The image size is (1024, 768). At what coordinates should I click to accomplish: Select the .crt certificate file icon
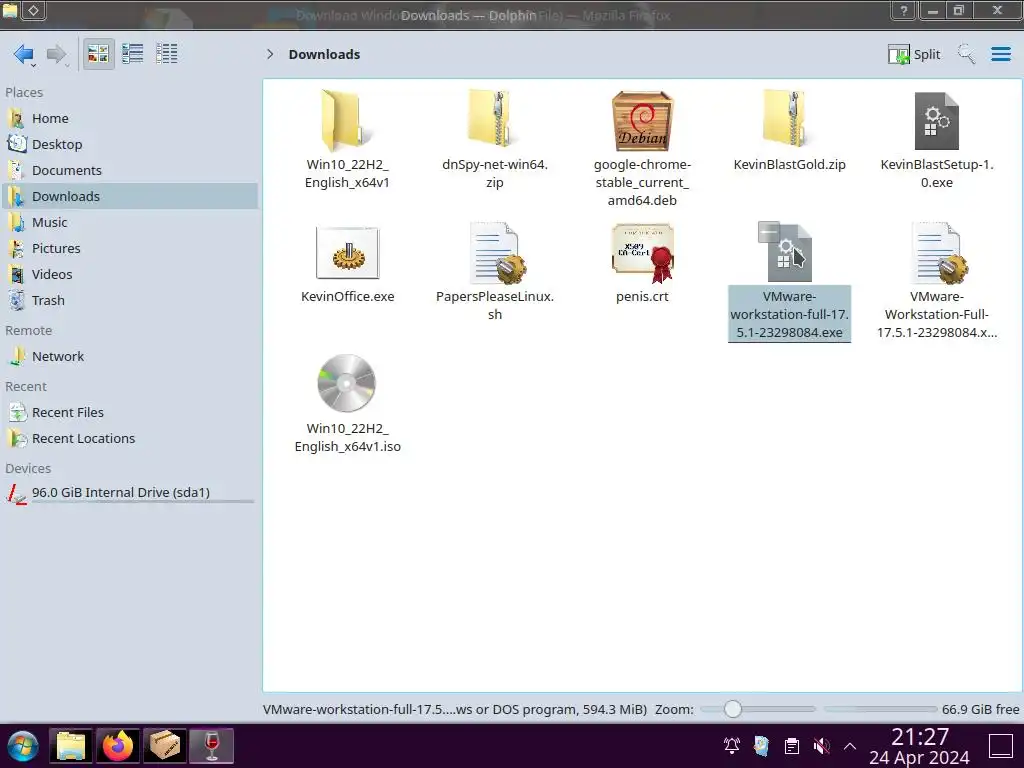(642, 253)
